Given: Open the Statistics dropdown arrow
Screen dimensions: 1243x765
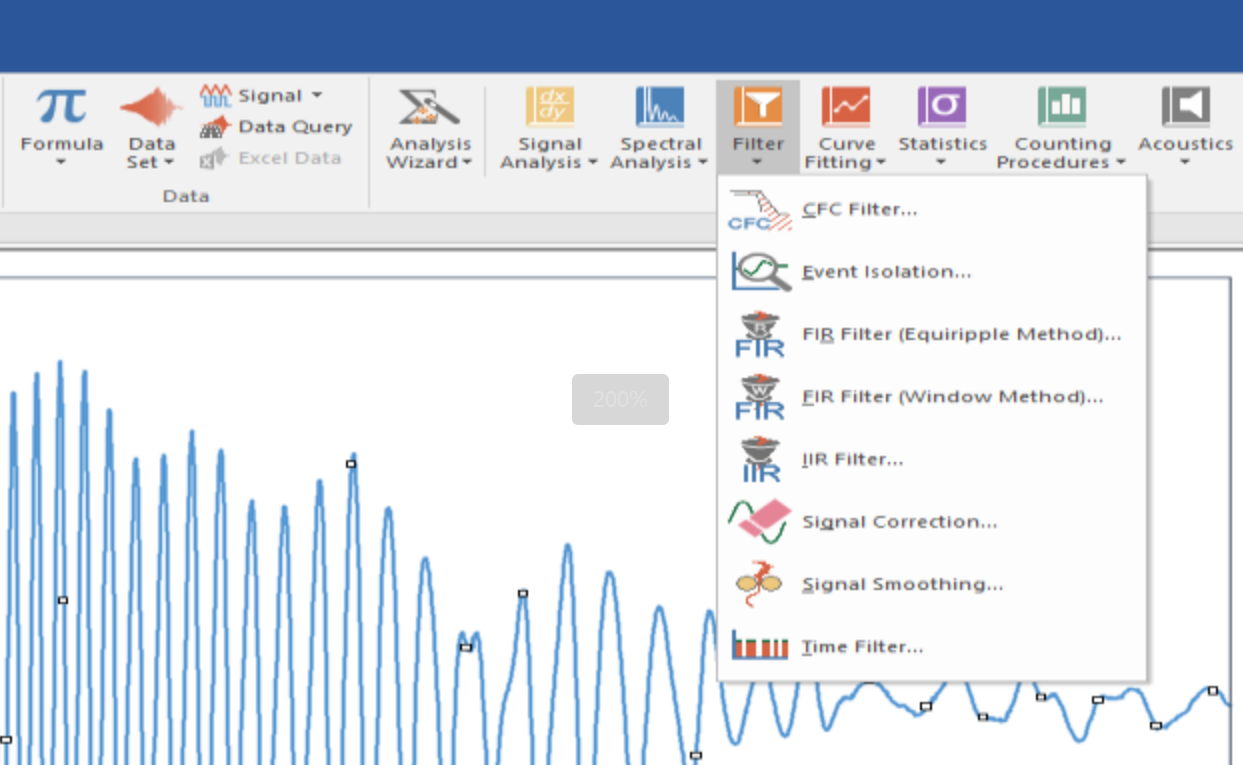Looking at the screenshot, I should 942,162.
